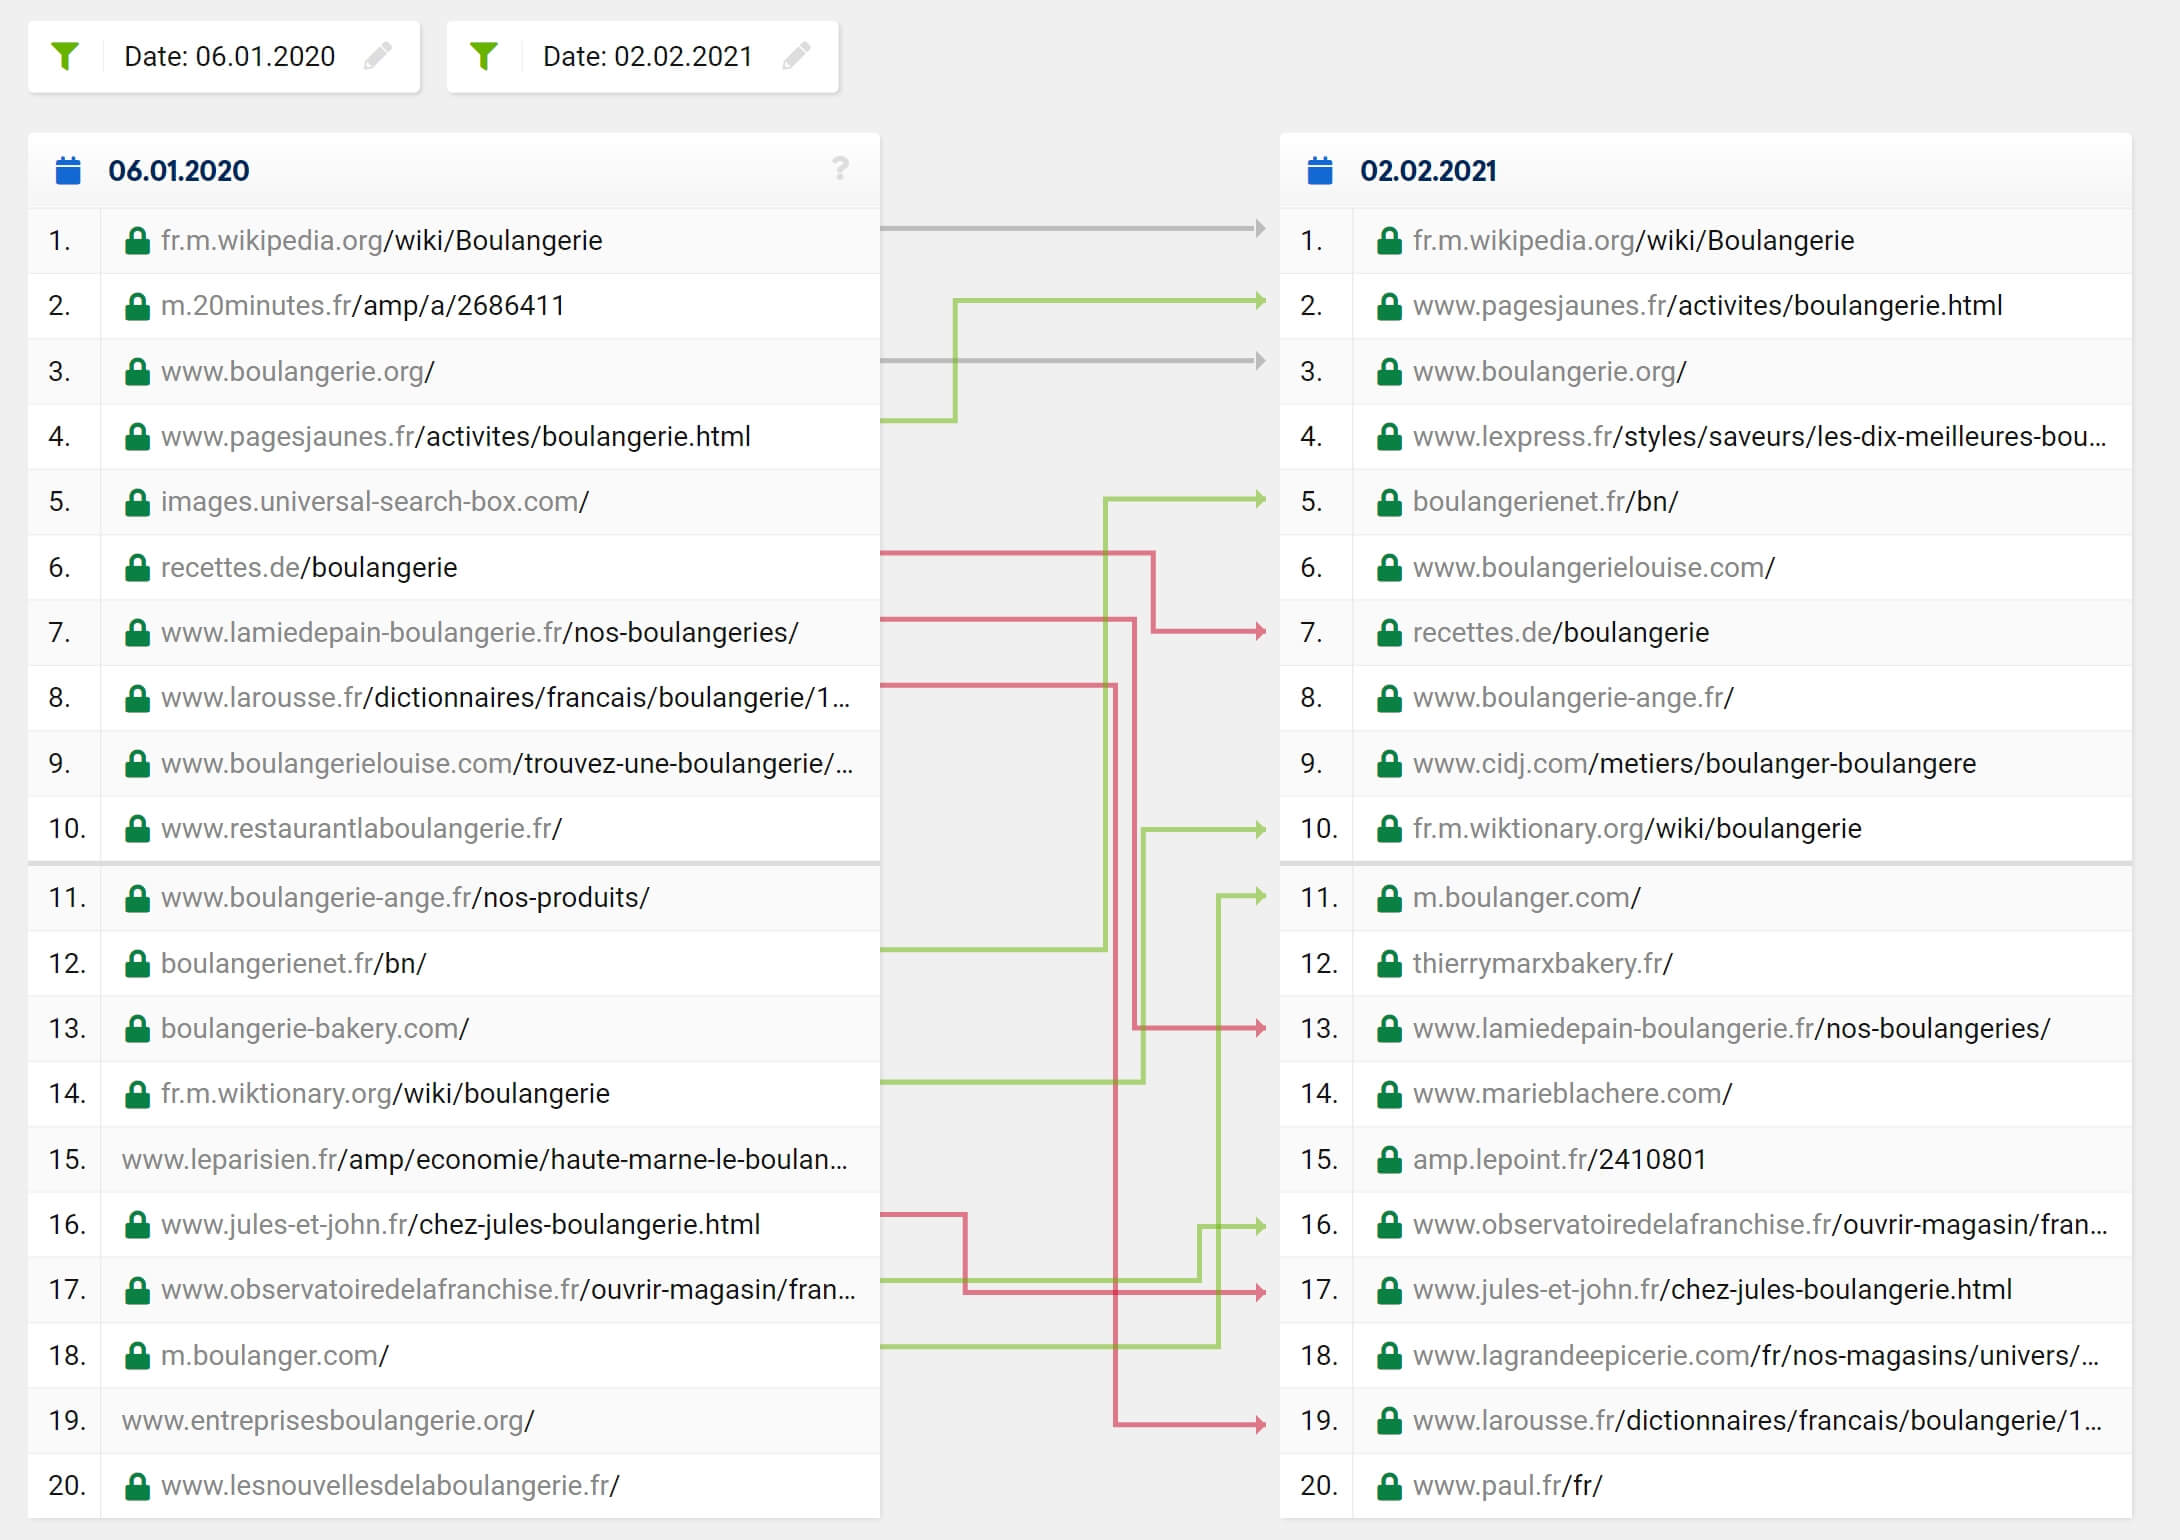Open www.entreprisesboulangerie.org link

point(328,1421)
